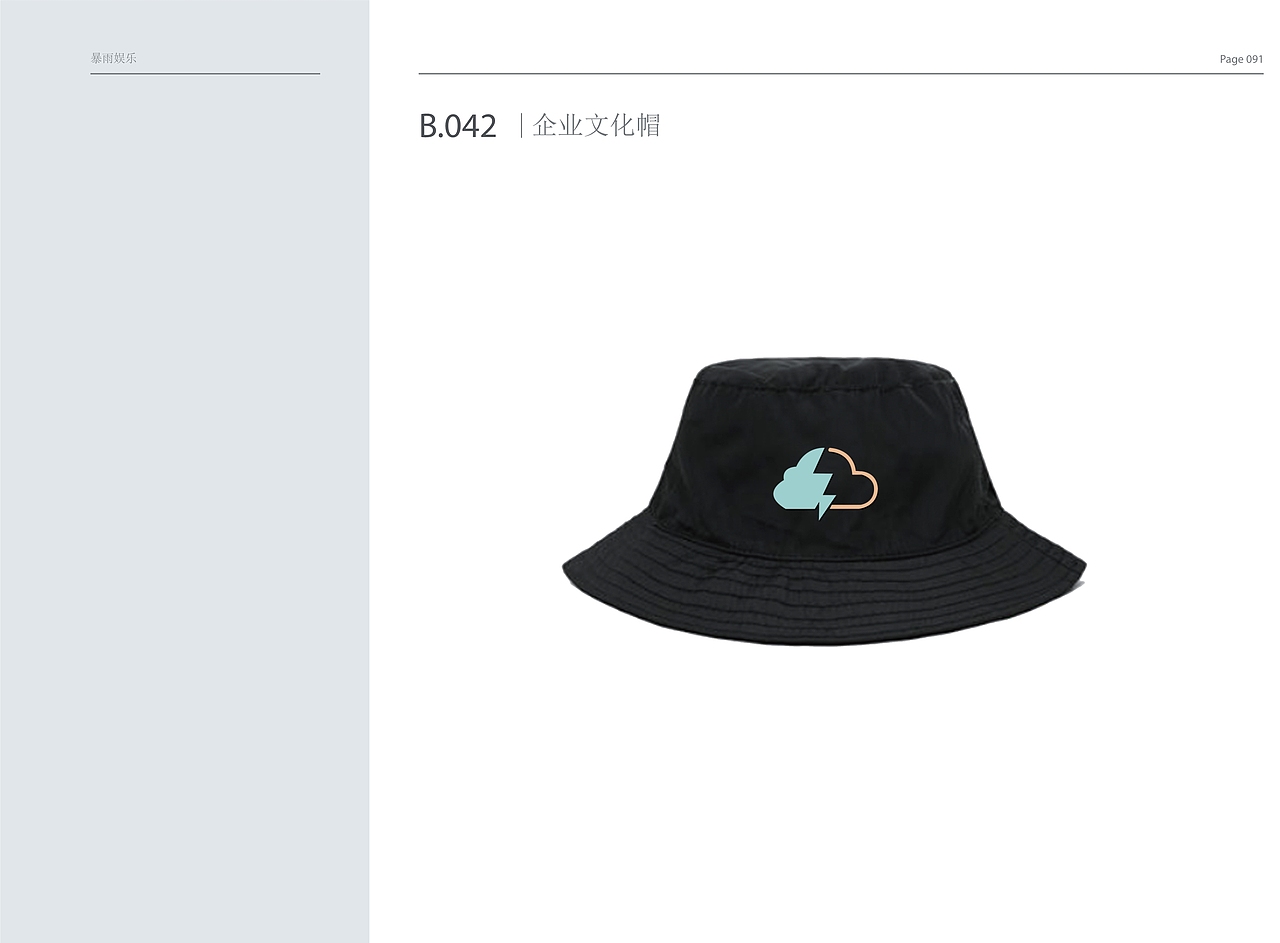
Task: Click the seam where crown meets brim
Action: [x=823, y=549]
